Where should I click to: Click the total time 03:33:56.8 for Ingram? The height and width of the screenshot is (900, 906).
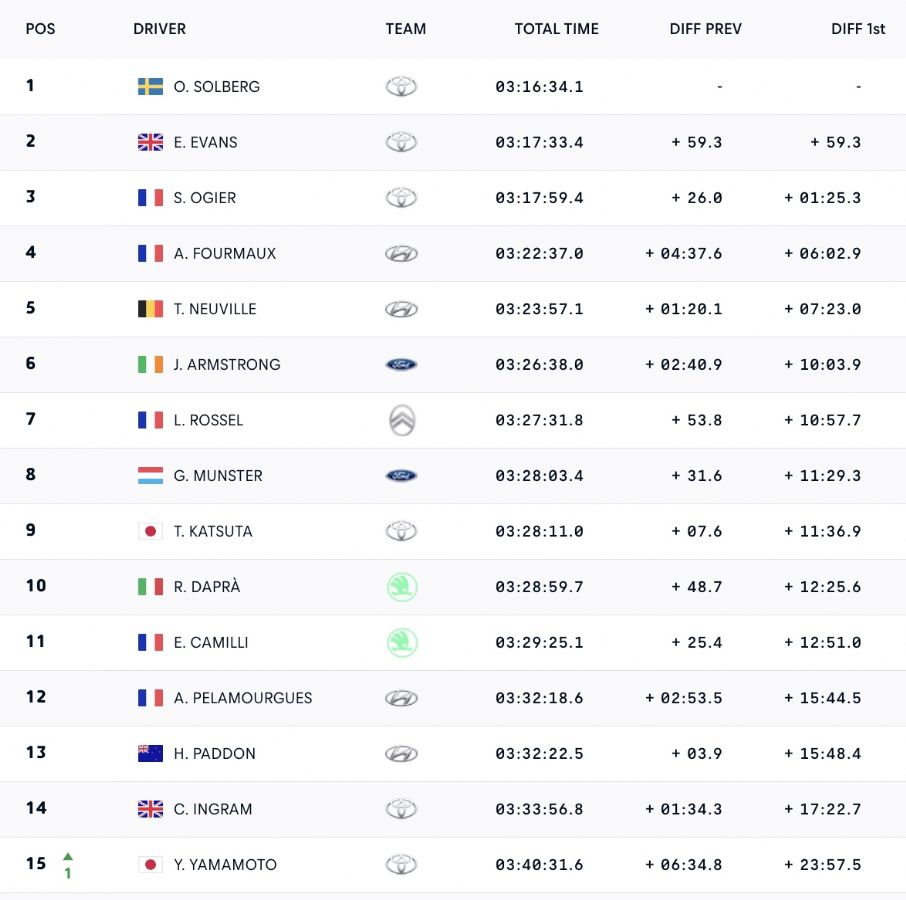pyautogui.click(x=539, y=809)
